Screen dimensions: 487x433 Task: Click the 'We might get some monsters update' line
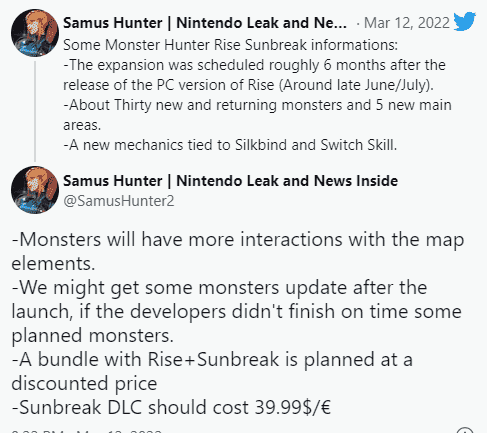tap(219, 288)
